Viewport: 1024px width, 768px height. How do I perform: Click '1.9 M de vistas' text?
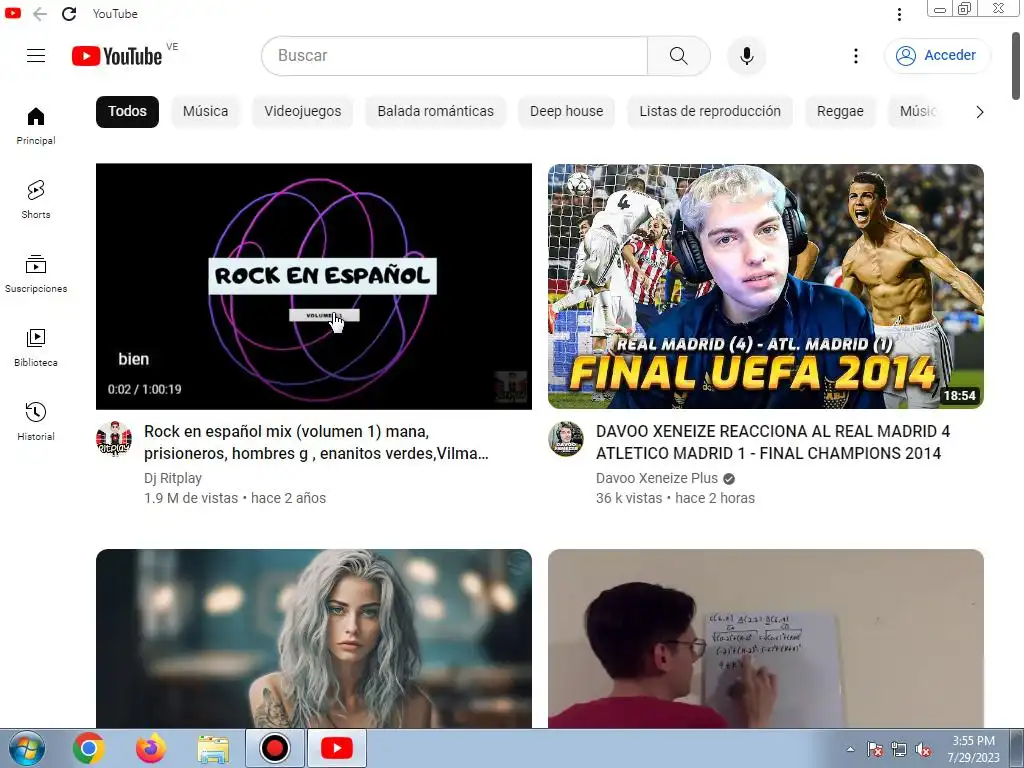pos(191,498)
